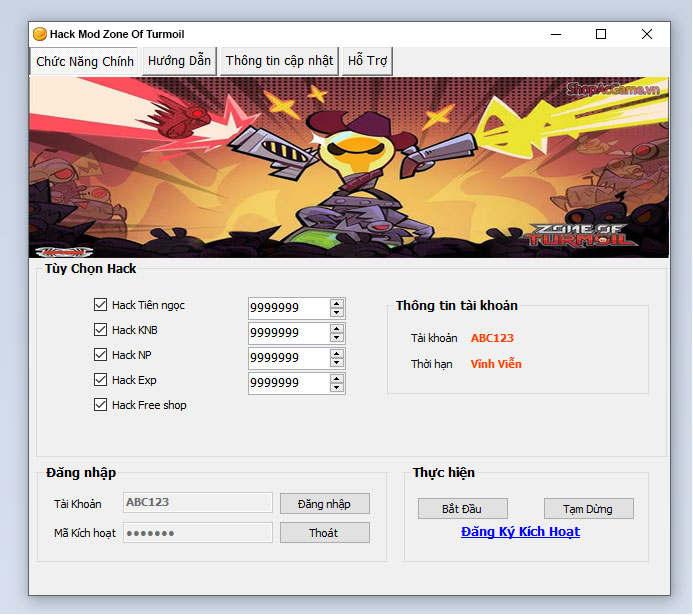Viewport: 693px width, 616px height.
Task: Uncheck Hack Tiên ngọc checkbox
Action: click(x=100, y=304)
